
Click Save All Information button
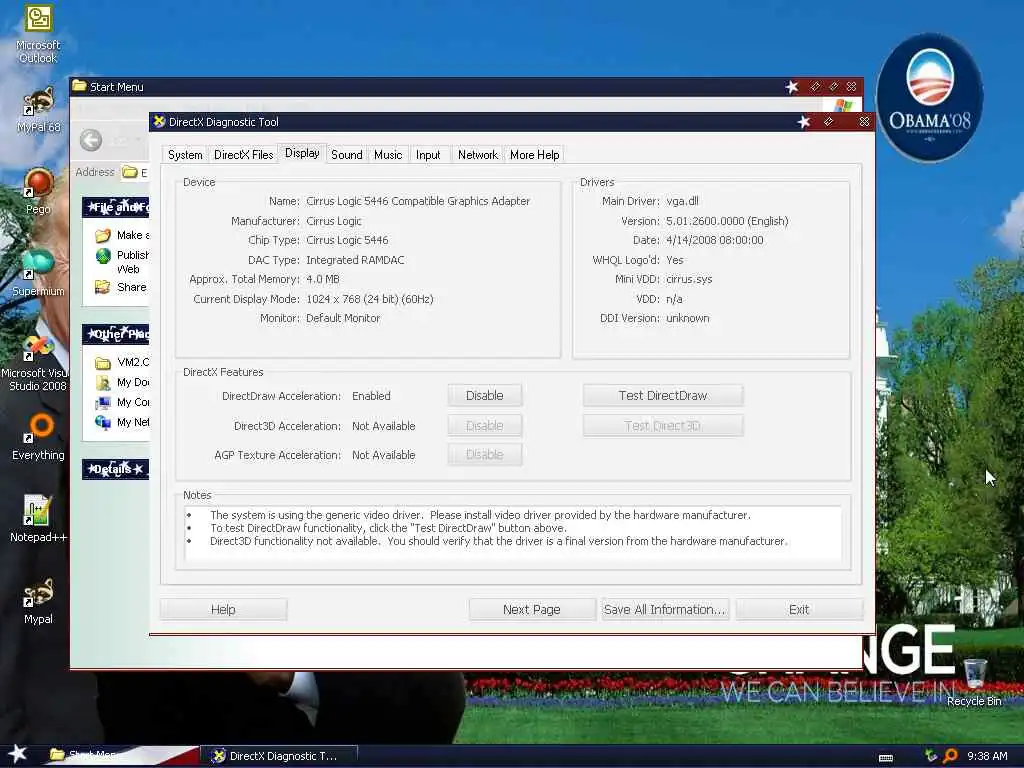pos(665,609)
